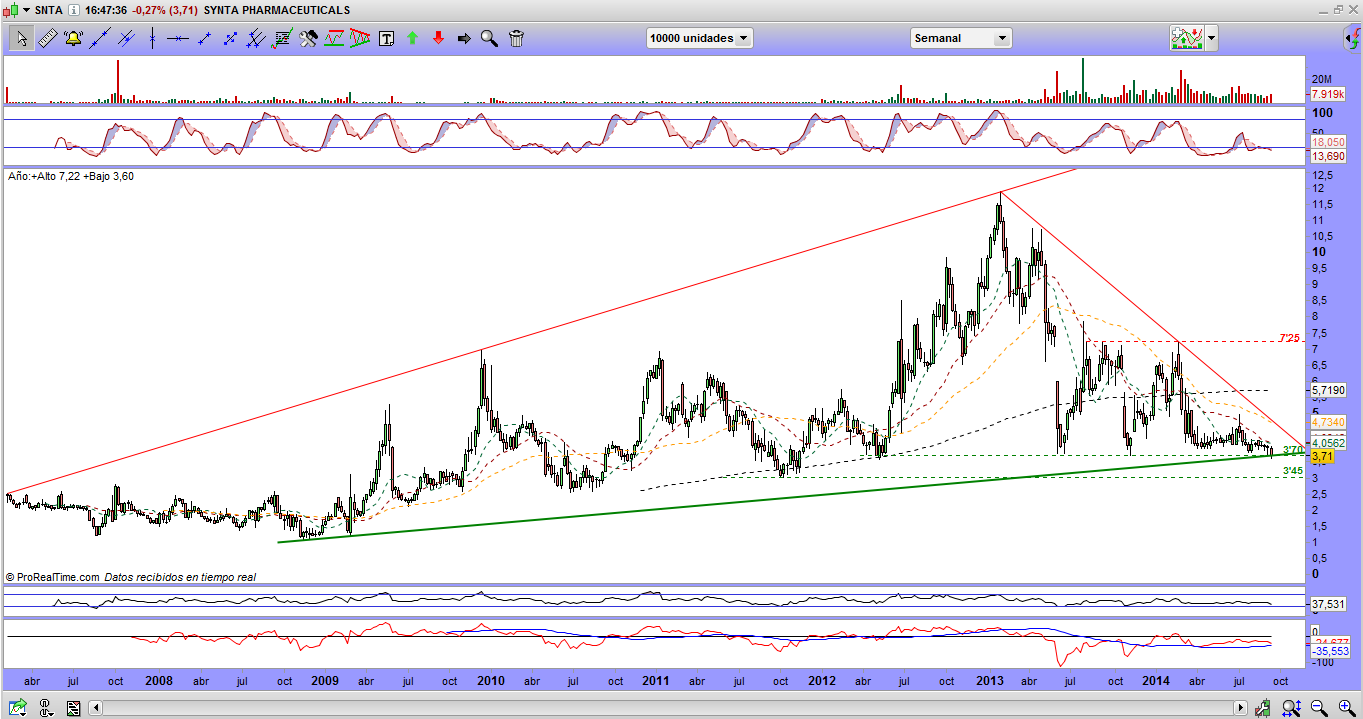Click the horizontal chart scrollbar track
The image size is (1363, 719).
668,708
